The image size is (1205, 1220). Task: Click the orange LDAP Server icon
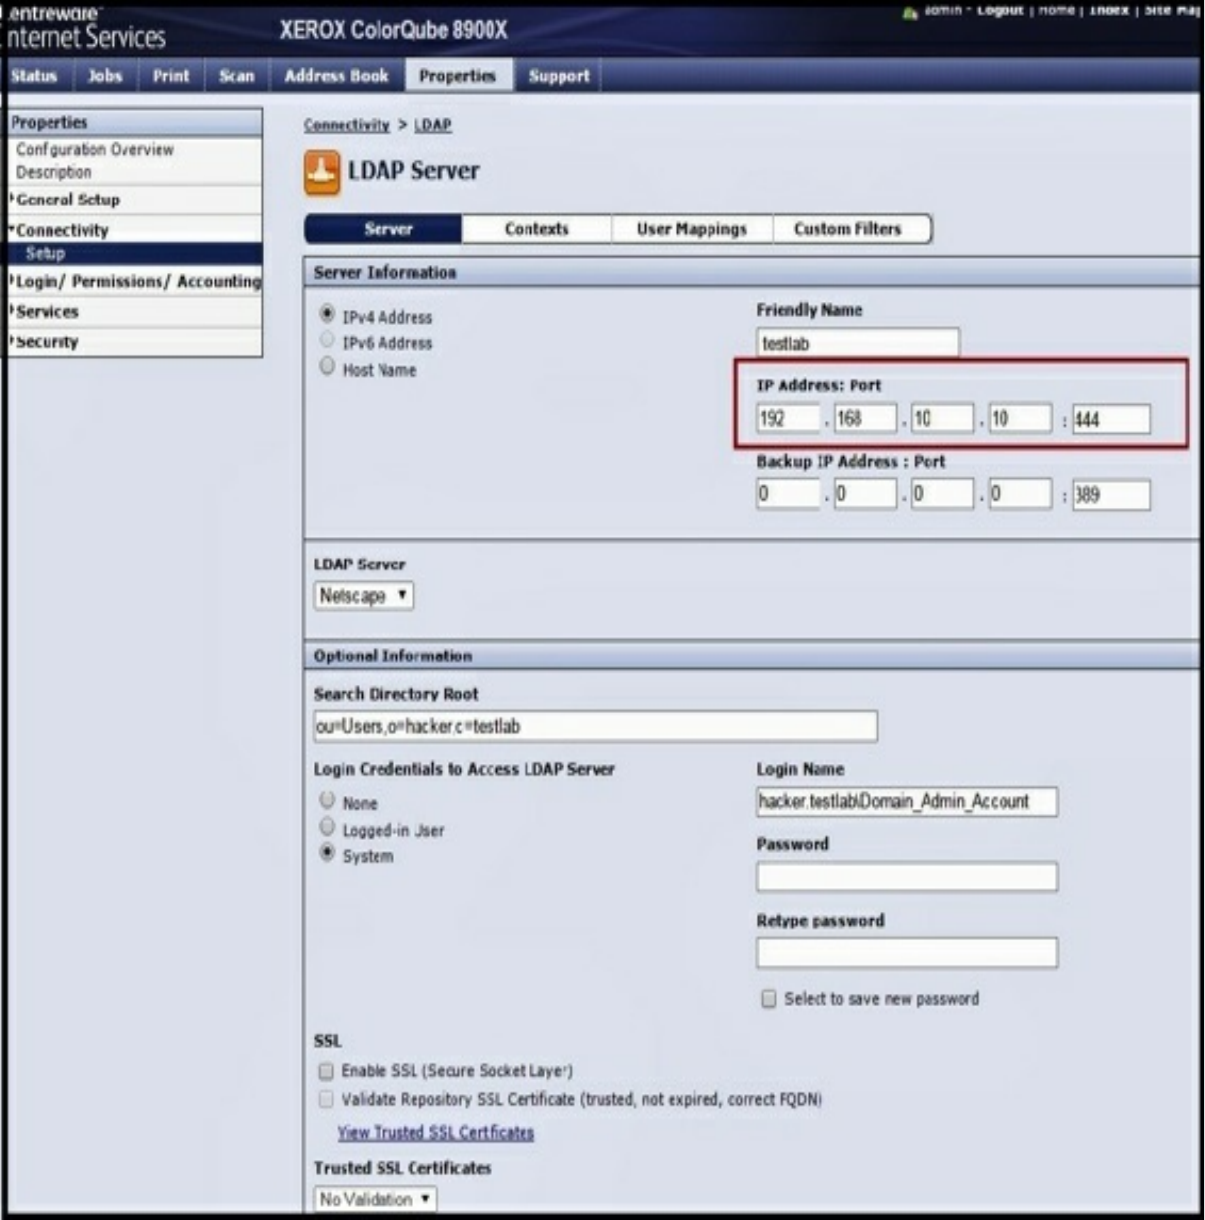click(x=321, y=172)
